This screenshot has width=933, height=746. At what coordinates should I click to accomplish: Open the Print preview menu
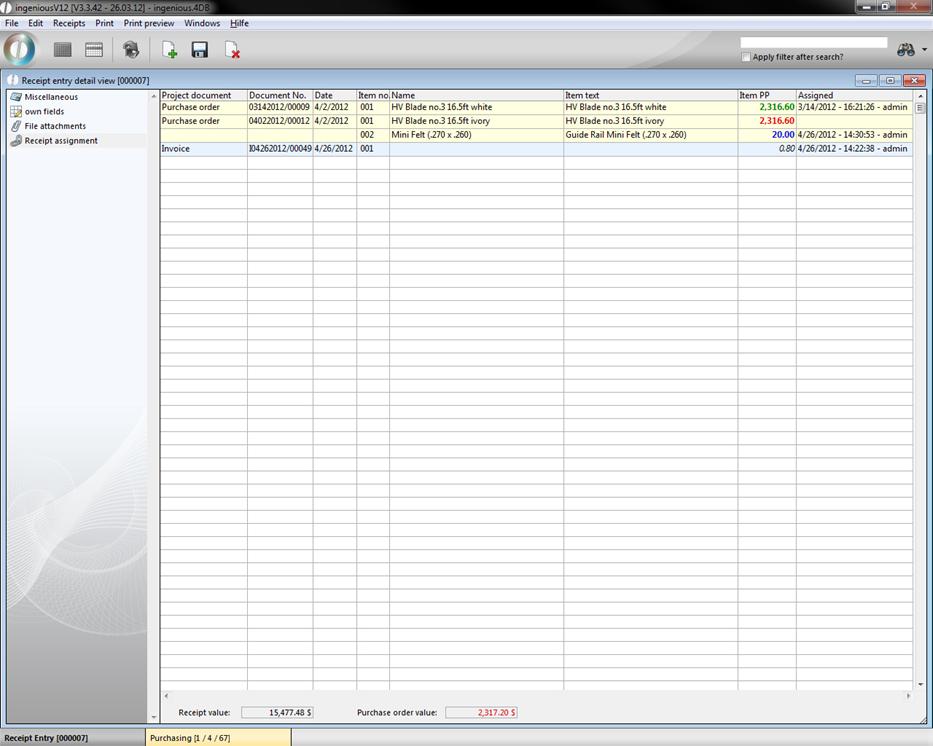[x=148, y=23]
